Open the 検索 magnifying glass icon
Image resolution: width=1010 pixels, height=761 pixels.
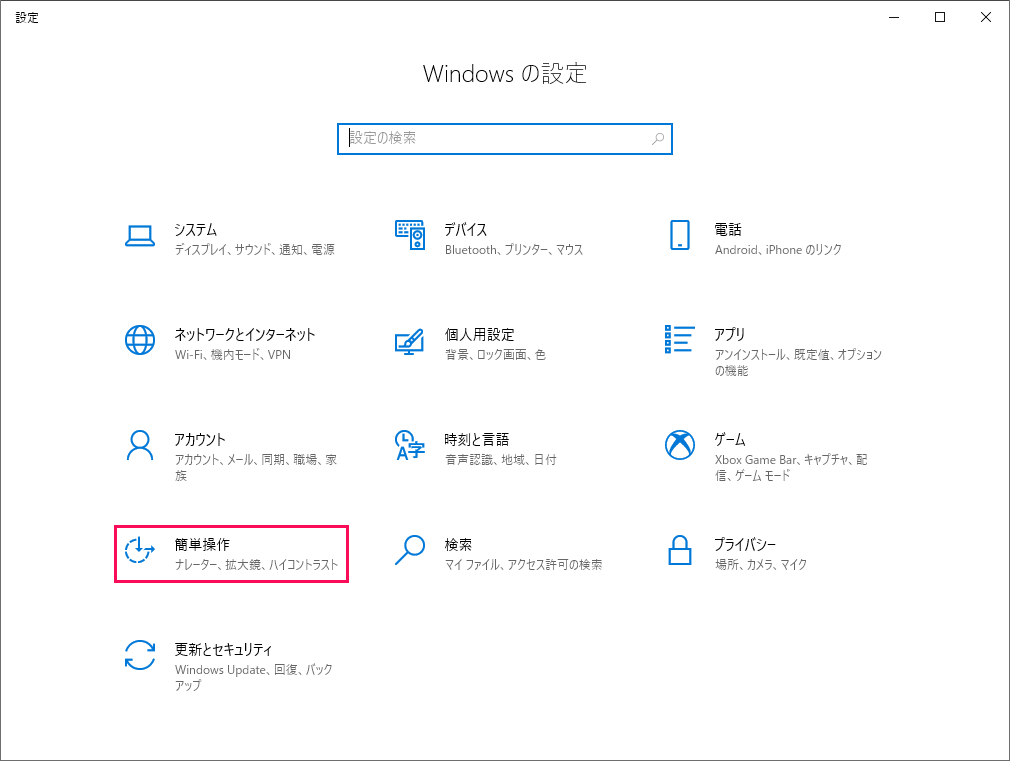coord(410,550)
